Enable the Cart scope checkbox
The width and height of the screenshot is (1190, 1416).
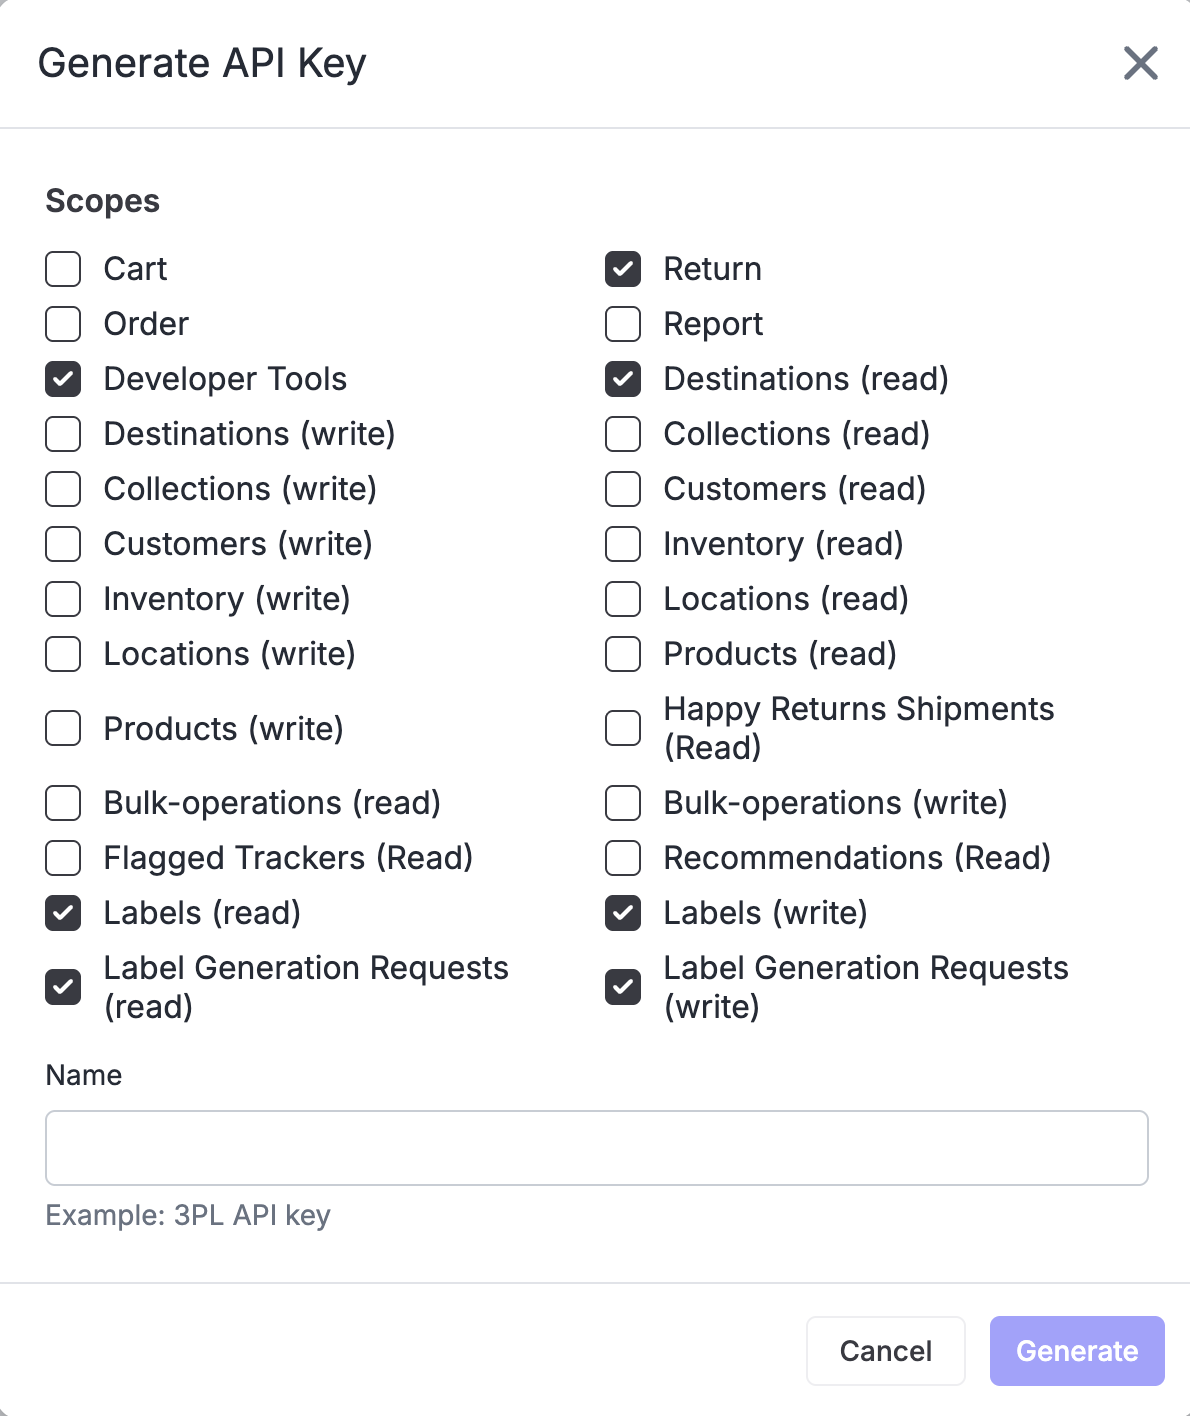[x=63, y=269]
